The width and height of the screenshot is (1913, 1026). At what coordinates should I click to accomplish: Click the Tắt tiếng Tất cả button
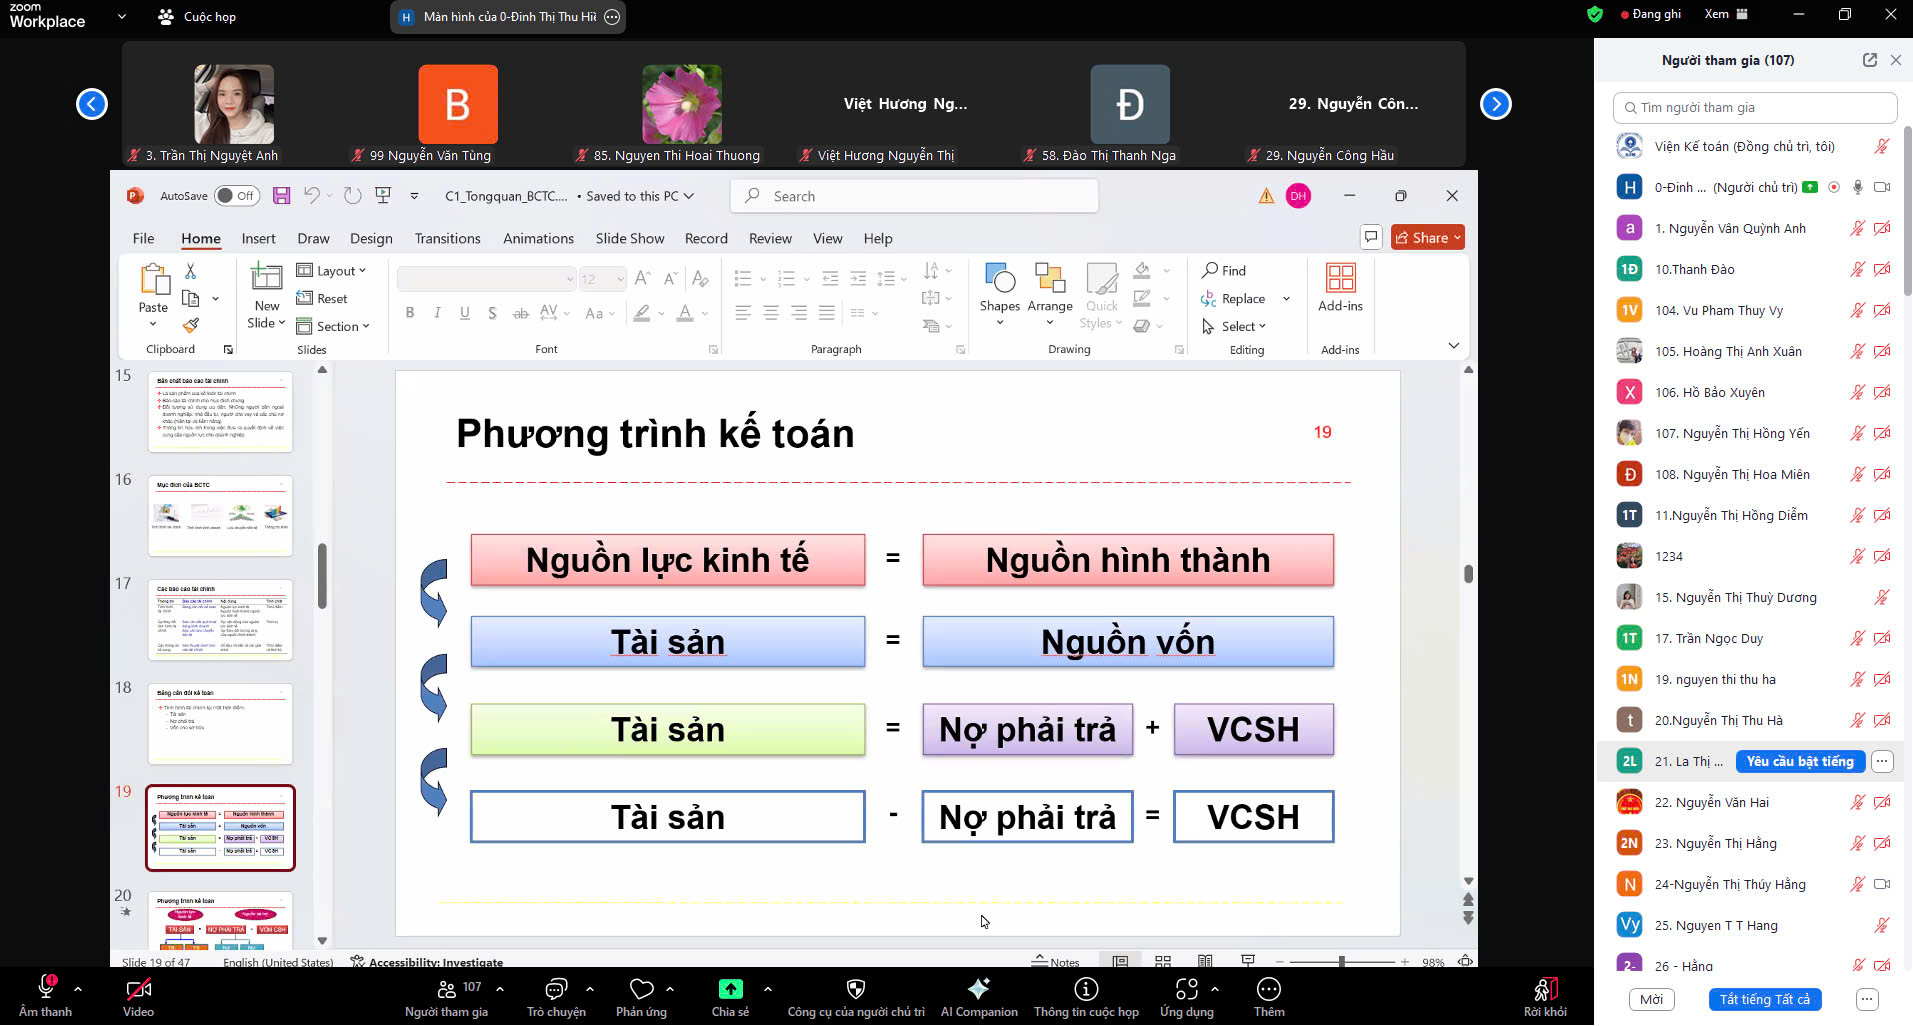(1766, 999)
